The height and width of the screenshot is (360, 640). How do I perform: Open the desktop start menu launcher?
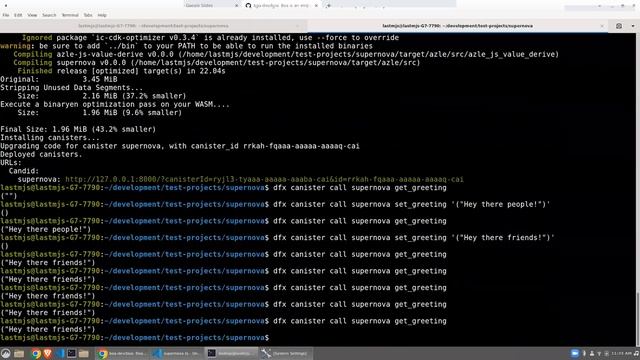coord(5,353)
